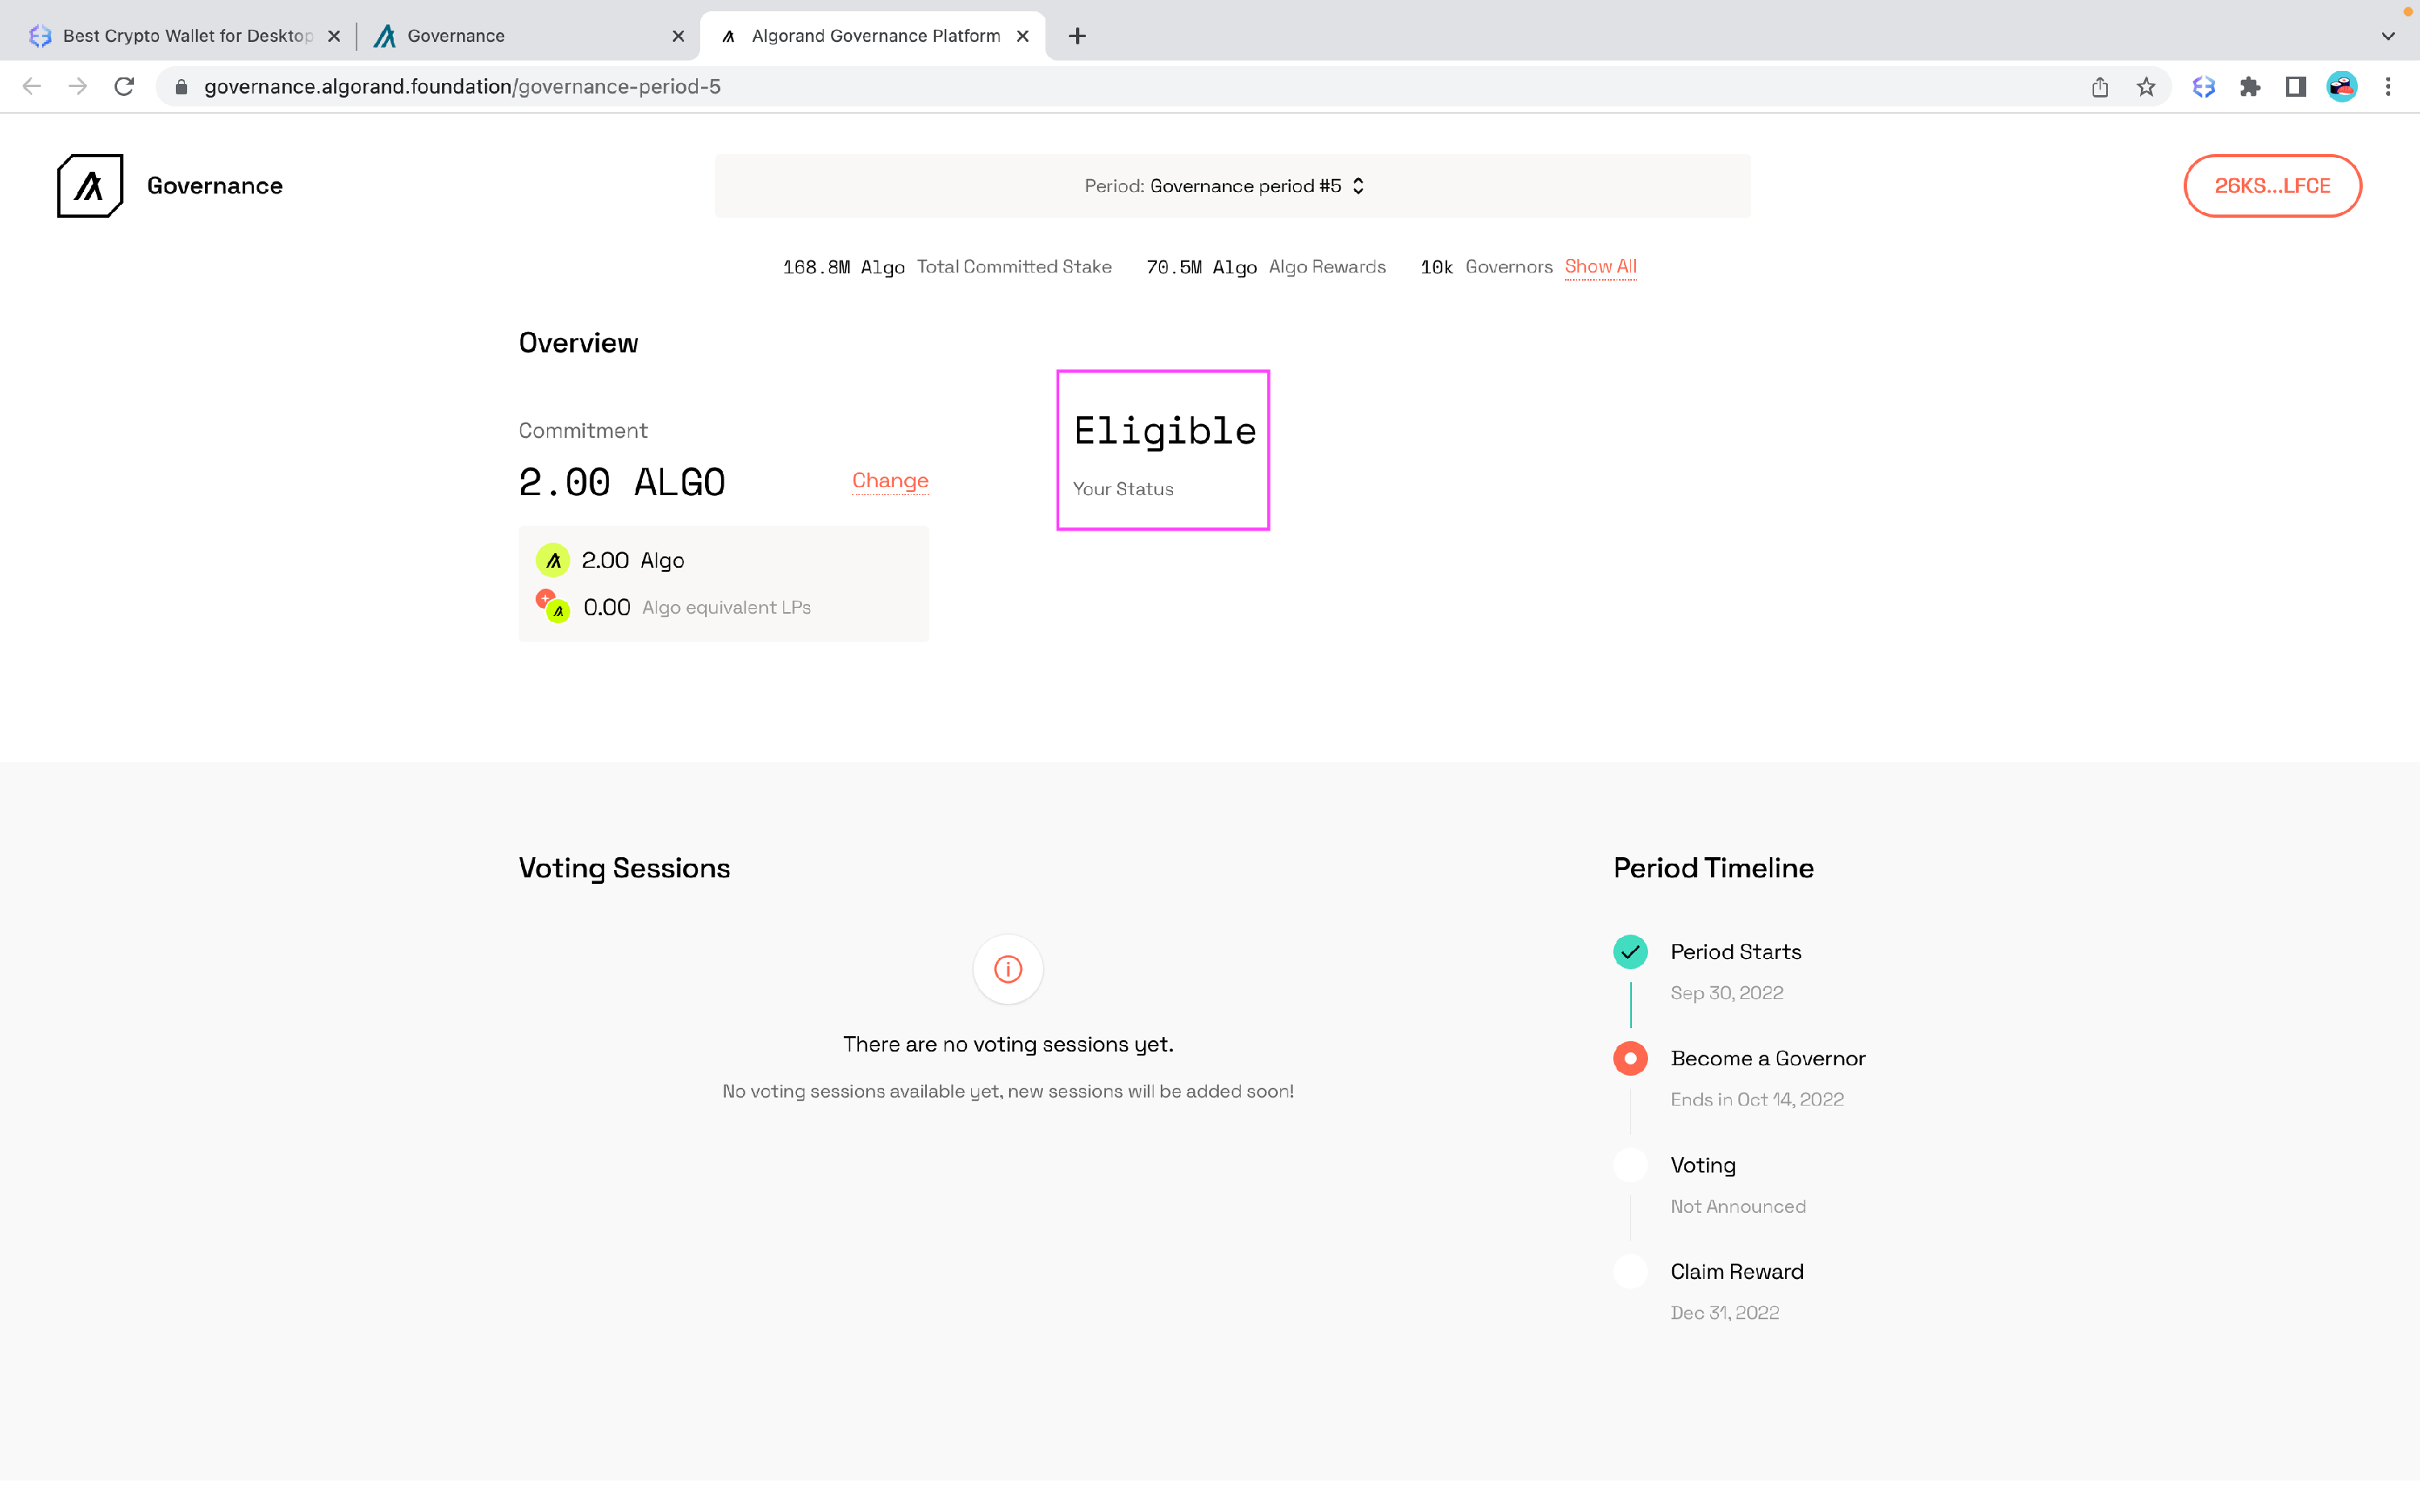Click the 26KS...LFCE wallet button

(2272, 186)
